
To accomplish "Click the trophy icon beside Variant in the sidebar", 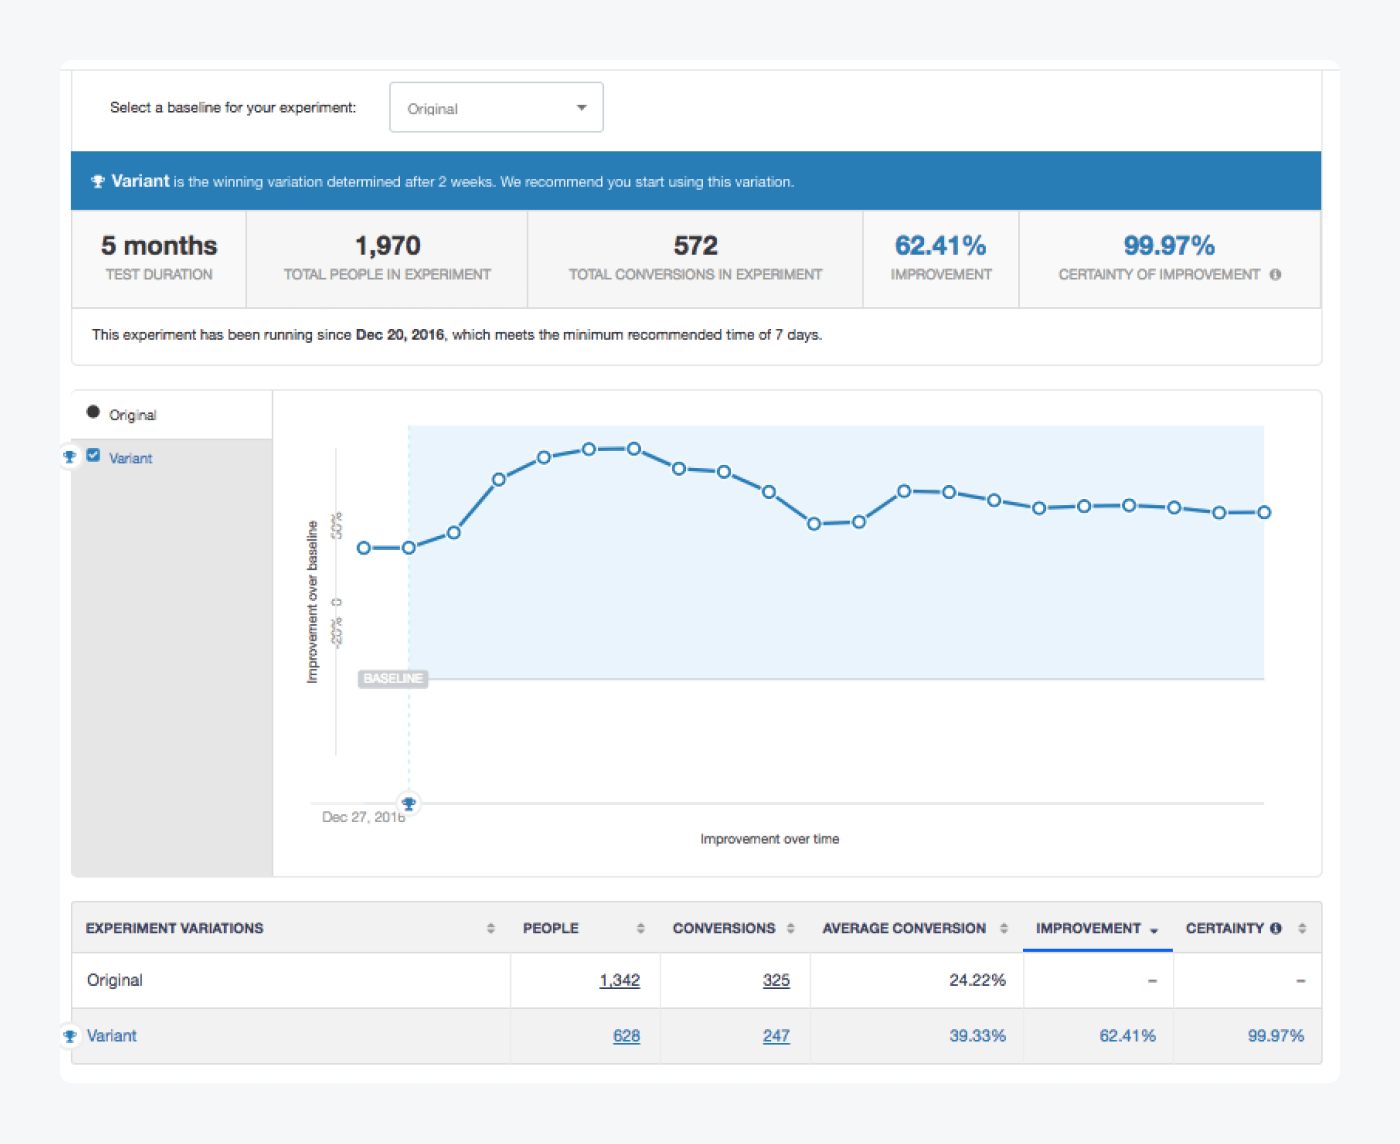I will 70,457.
